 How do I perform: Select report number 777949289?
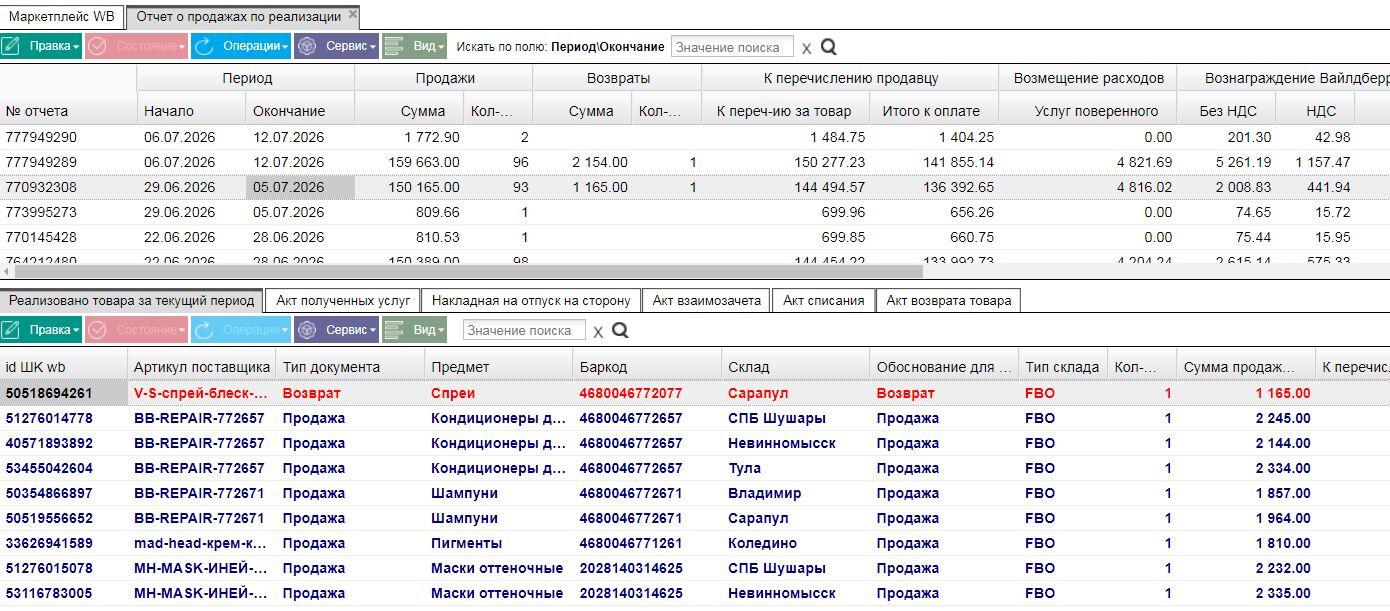pyautogui.click(x=41, y=162)
